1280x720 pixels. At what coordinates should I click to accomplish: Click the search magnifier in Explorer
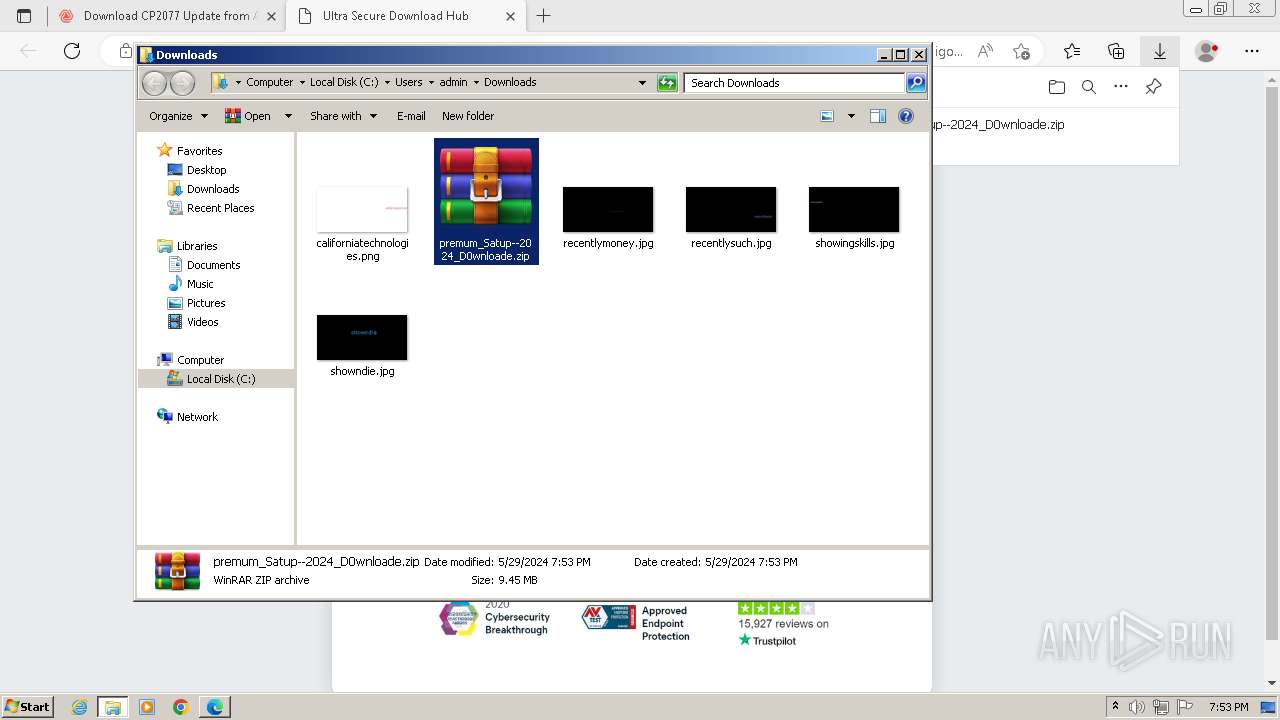tap(916, 83)
